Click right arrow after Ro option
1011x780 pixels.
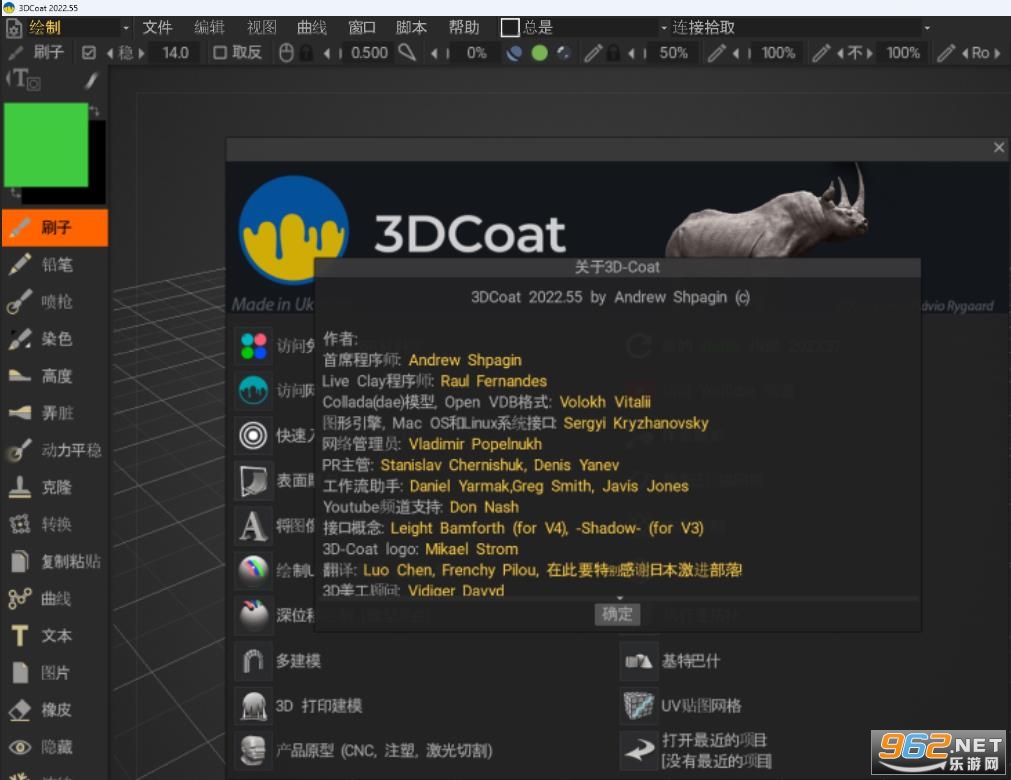[997, 53]
